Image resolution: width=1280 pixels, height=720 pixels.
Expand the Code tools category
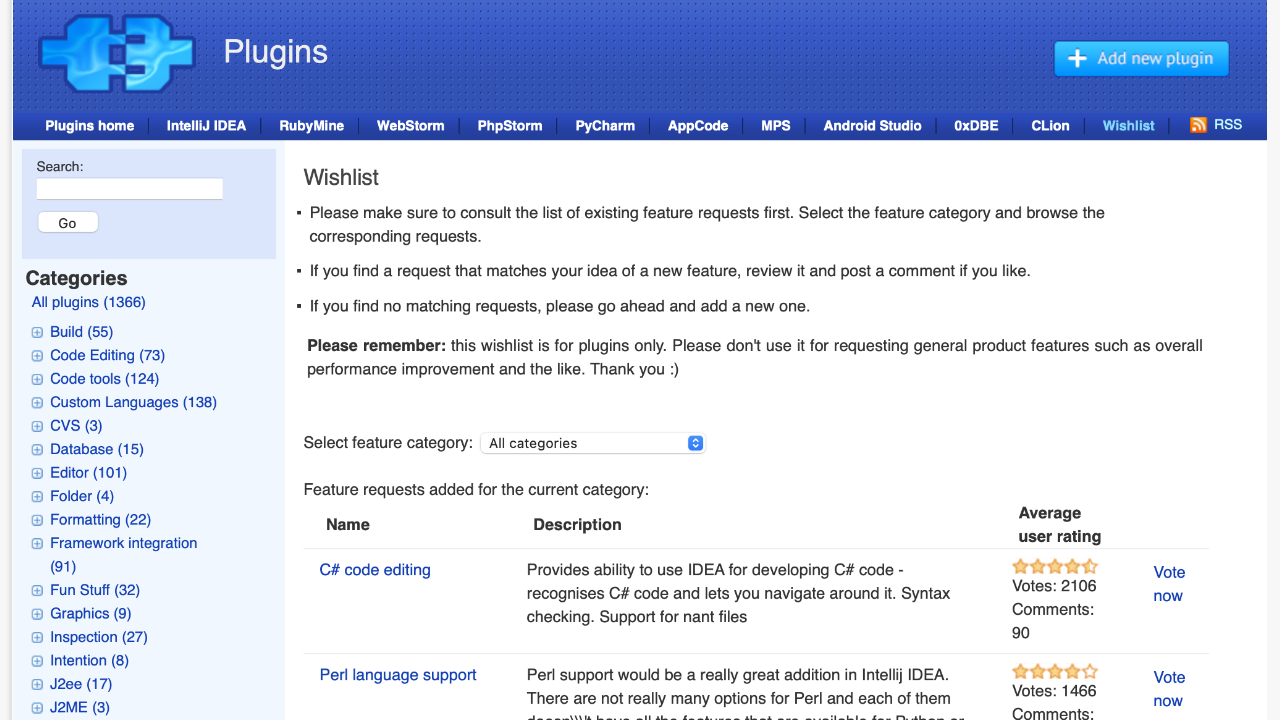[37, 379]
